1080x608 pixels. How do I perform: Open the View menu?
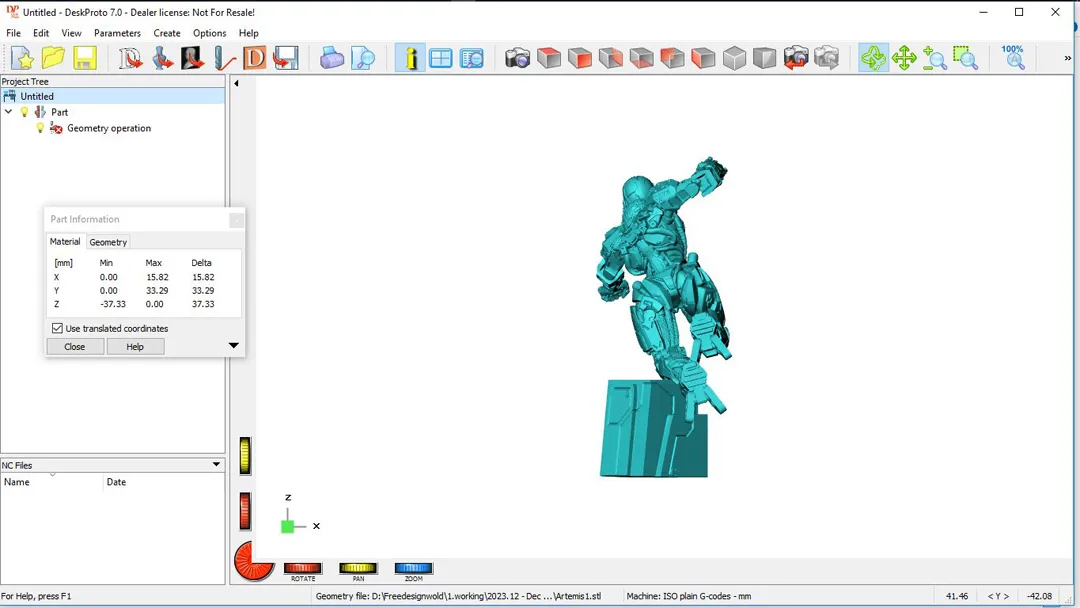point(71,33)
